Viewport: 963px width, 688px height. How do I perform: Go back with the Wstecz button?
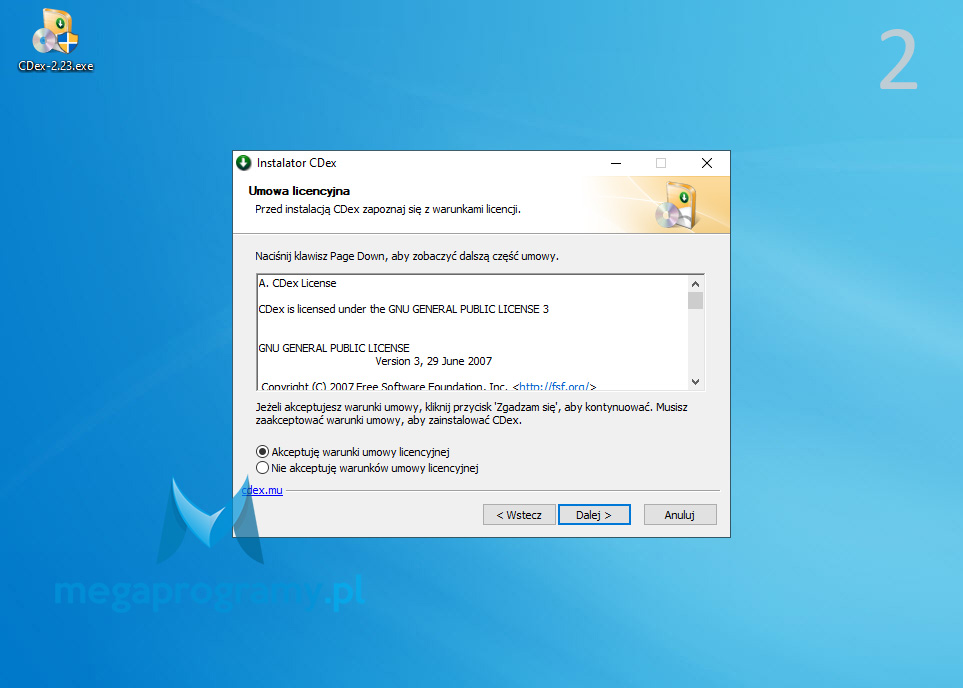pyautogui.click(x=519, y=515)
